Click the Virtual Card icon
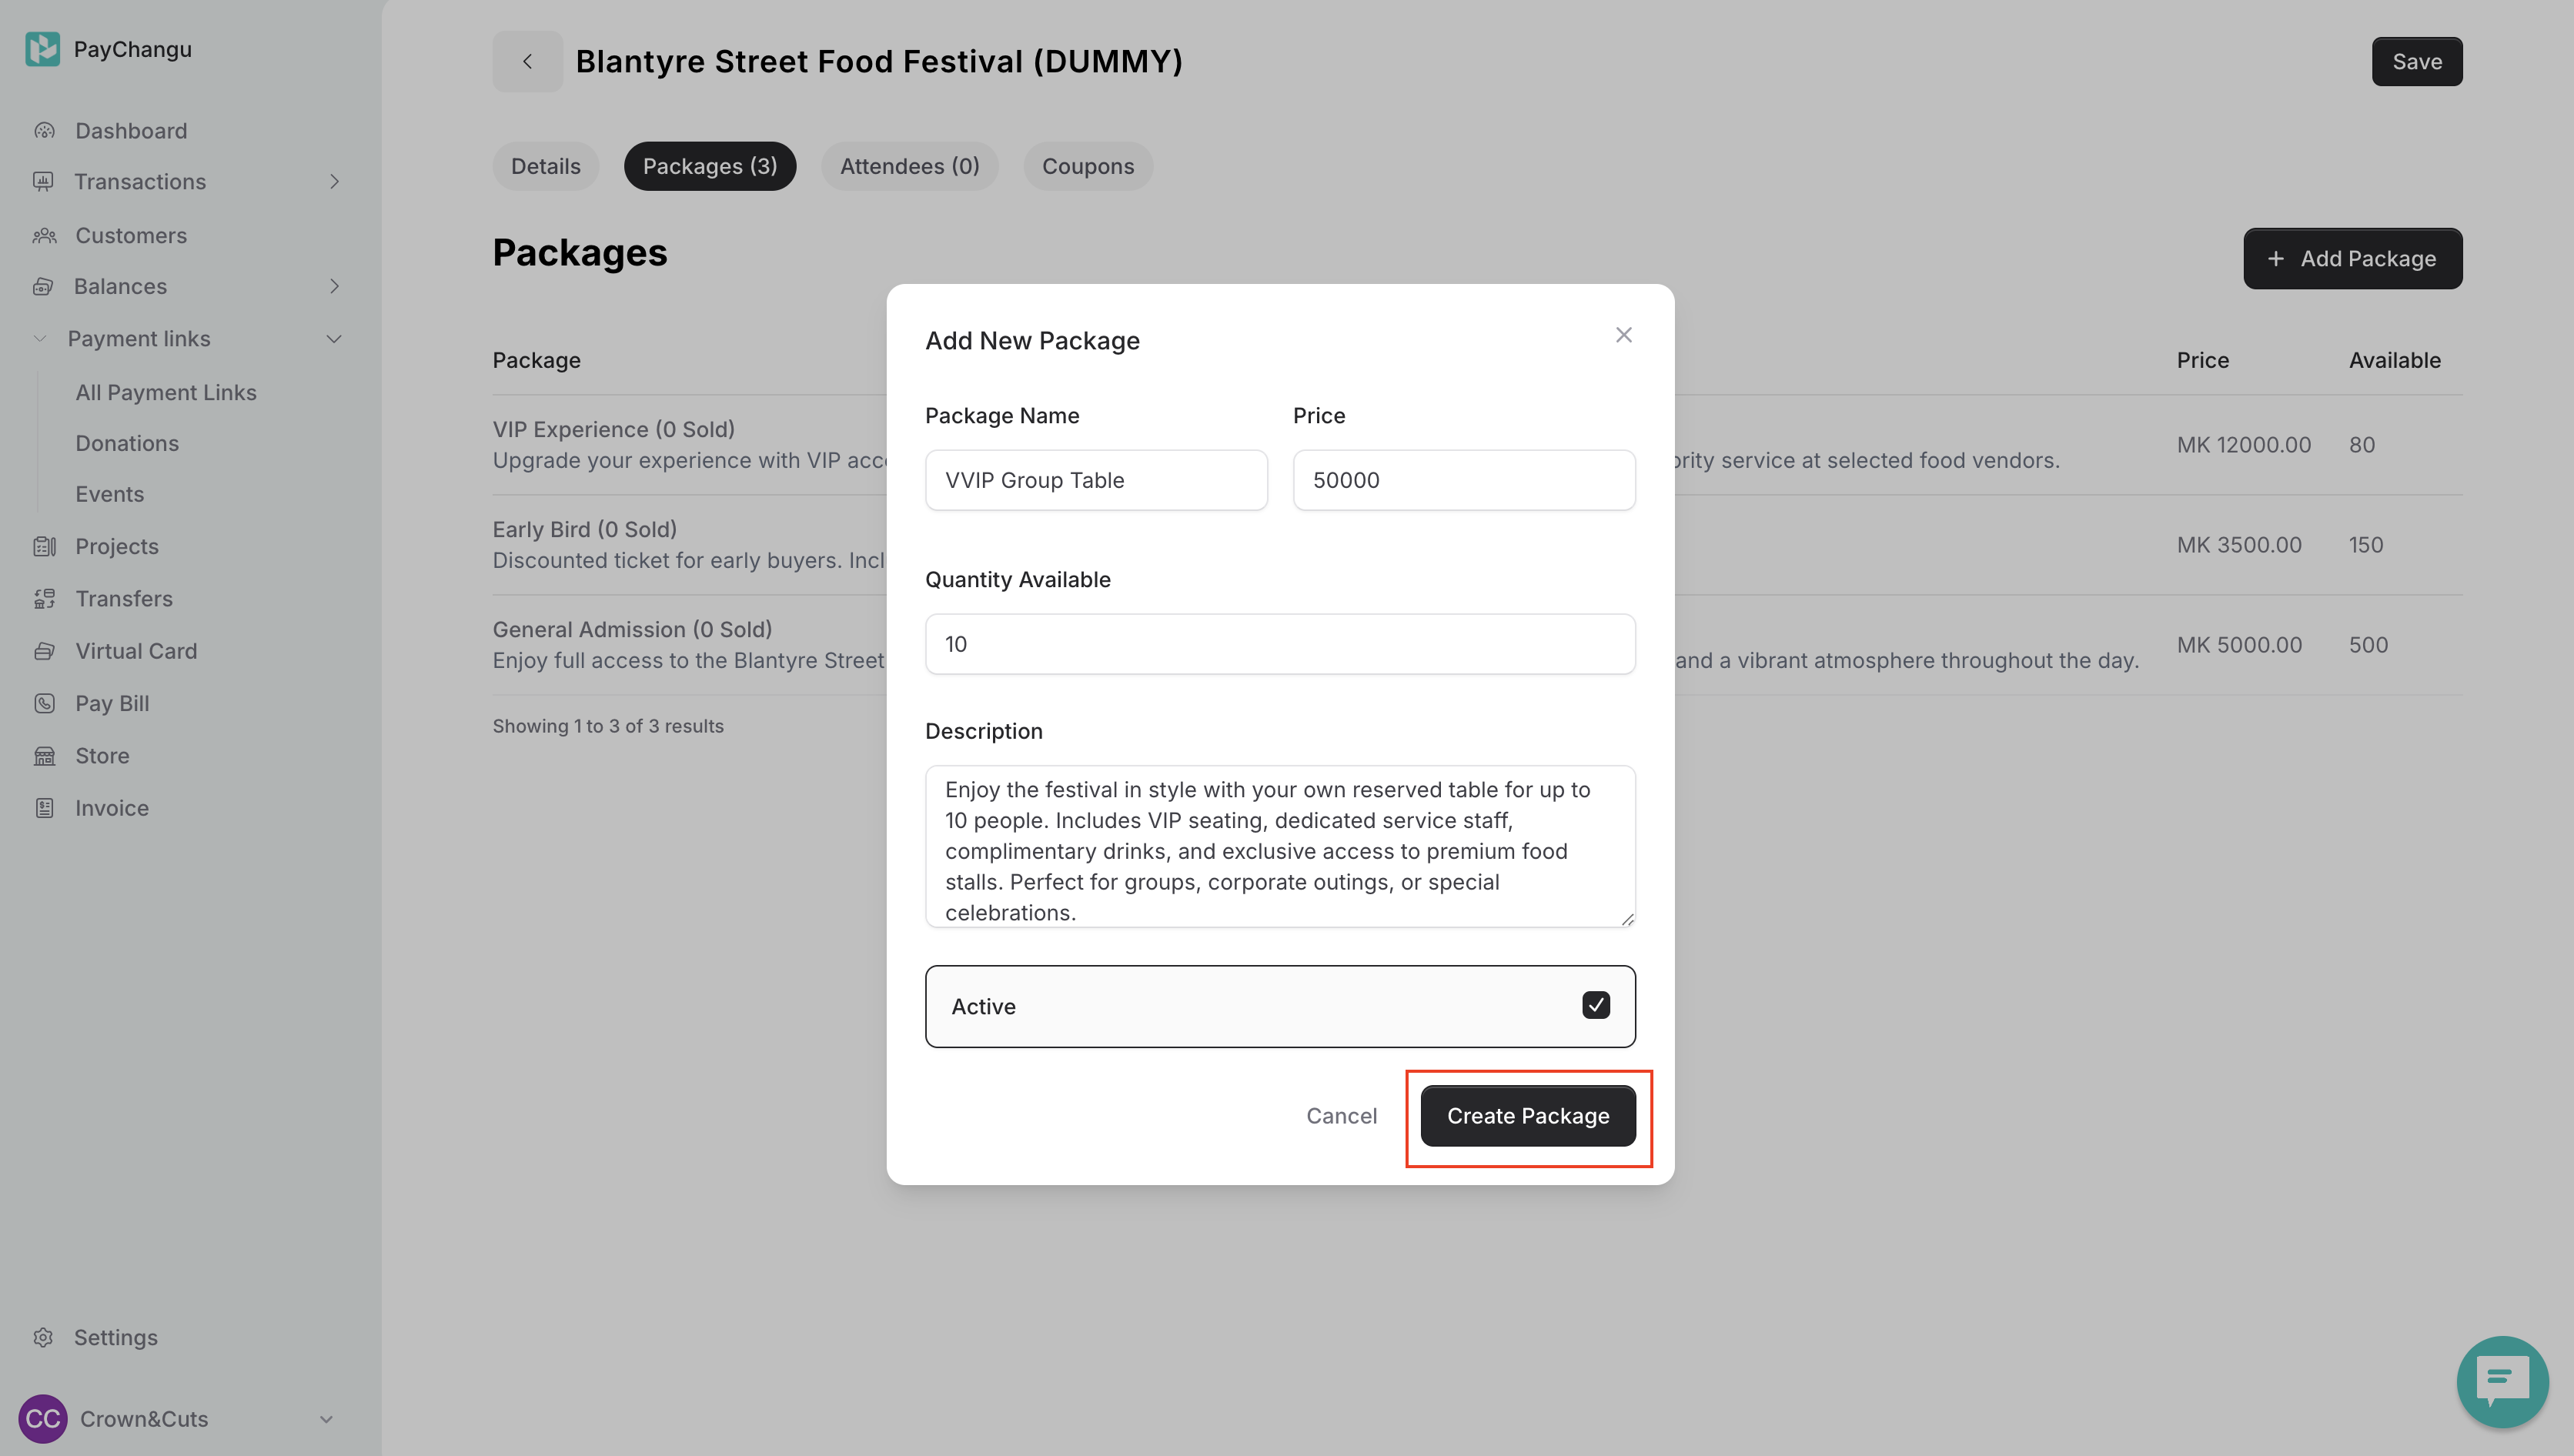The image size is (2574, 1456). point(44,651)
